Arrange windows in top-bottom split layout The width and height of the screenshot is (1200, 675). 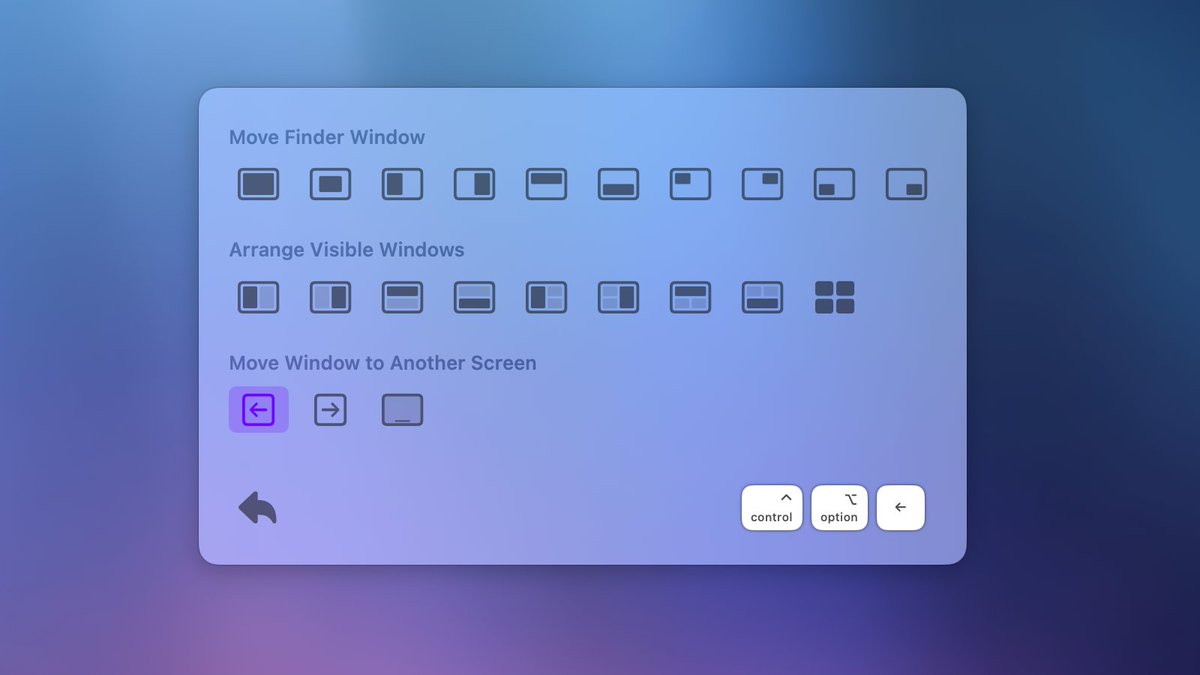[402, 297]
